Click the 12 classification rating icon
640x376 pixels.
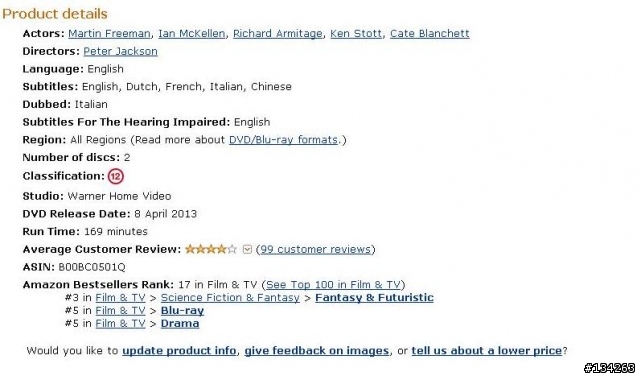tap(116, 176)
